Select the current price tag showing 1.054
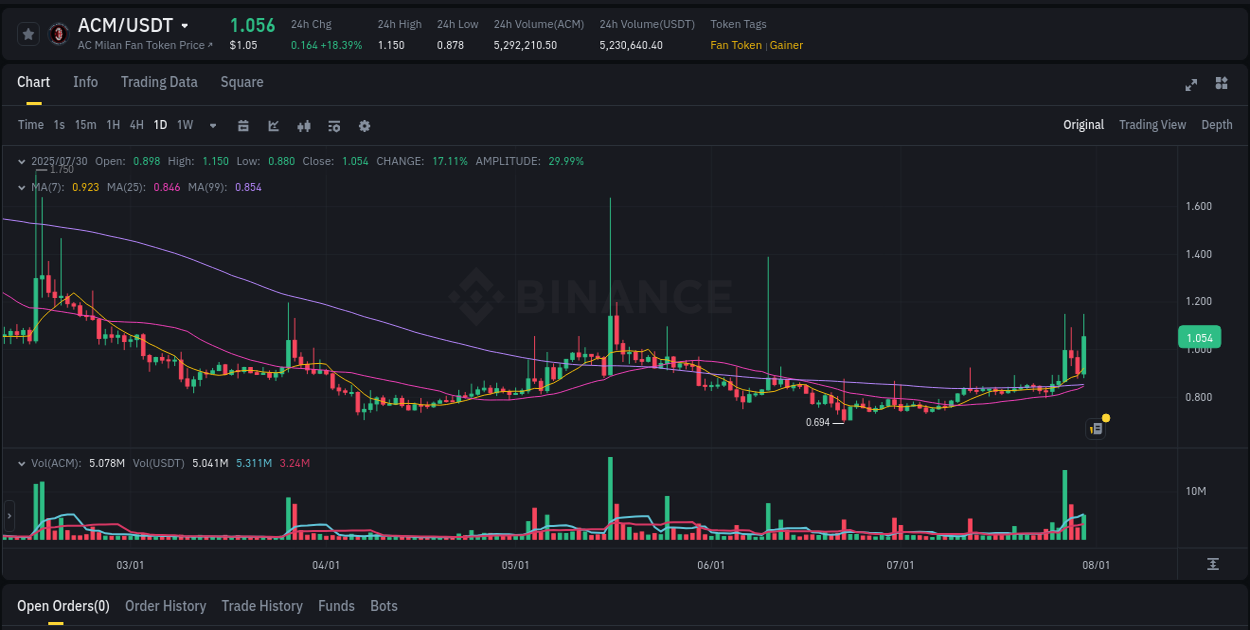Screen dimensions: 1250x630 (1199, 337)
